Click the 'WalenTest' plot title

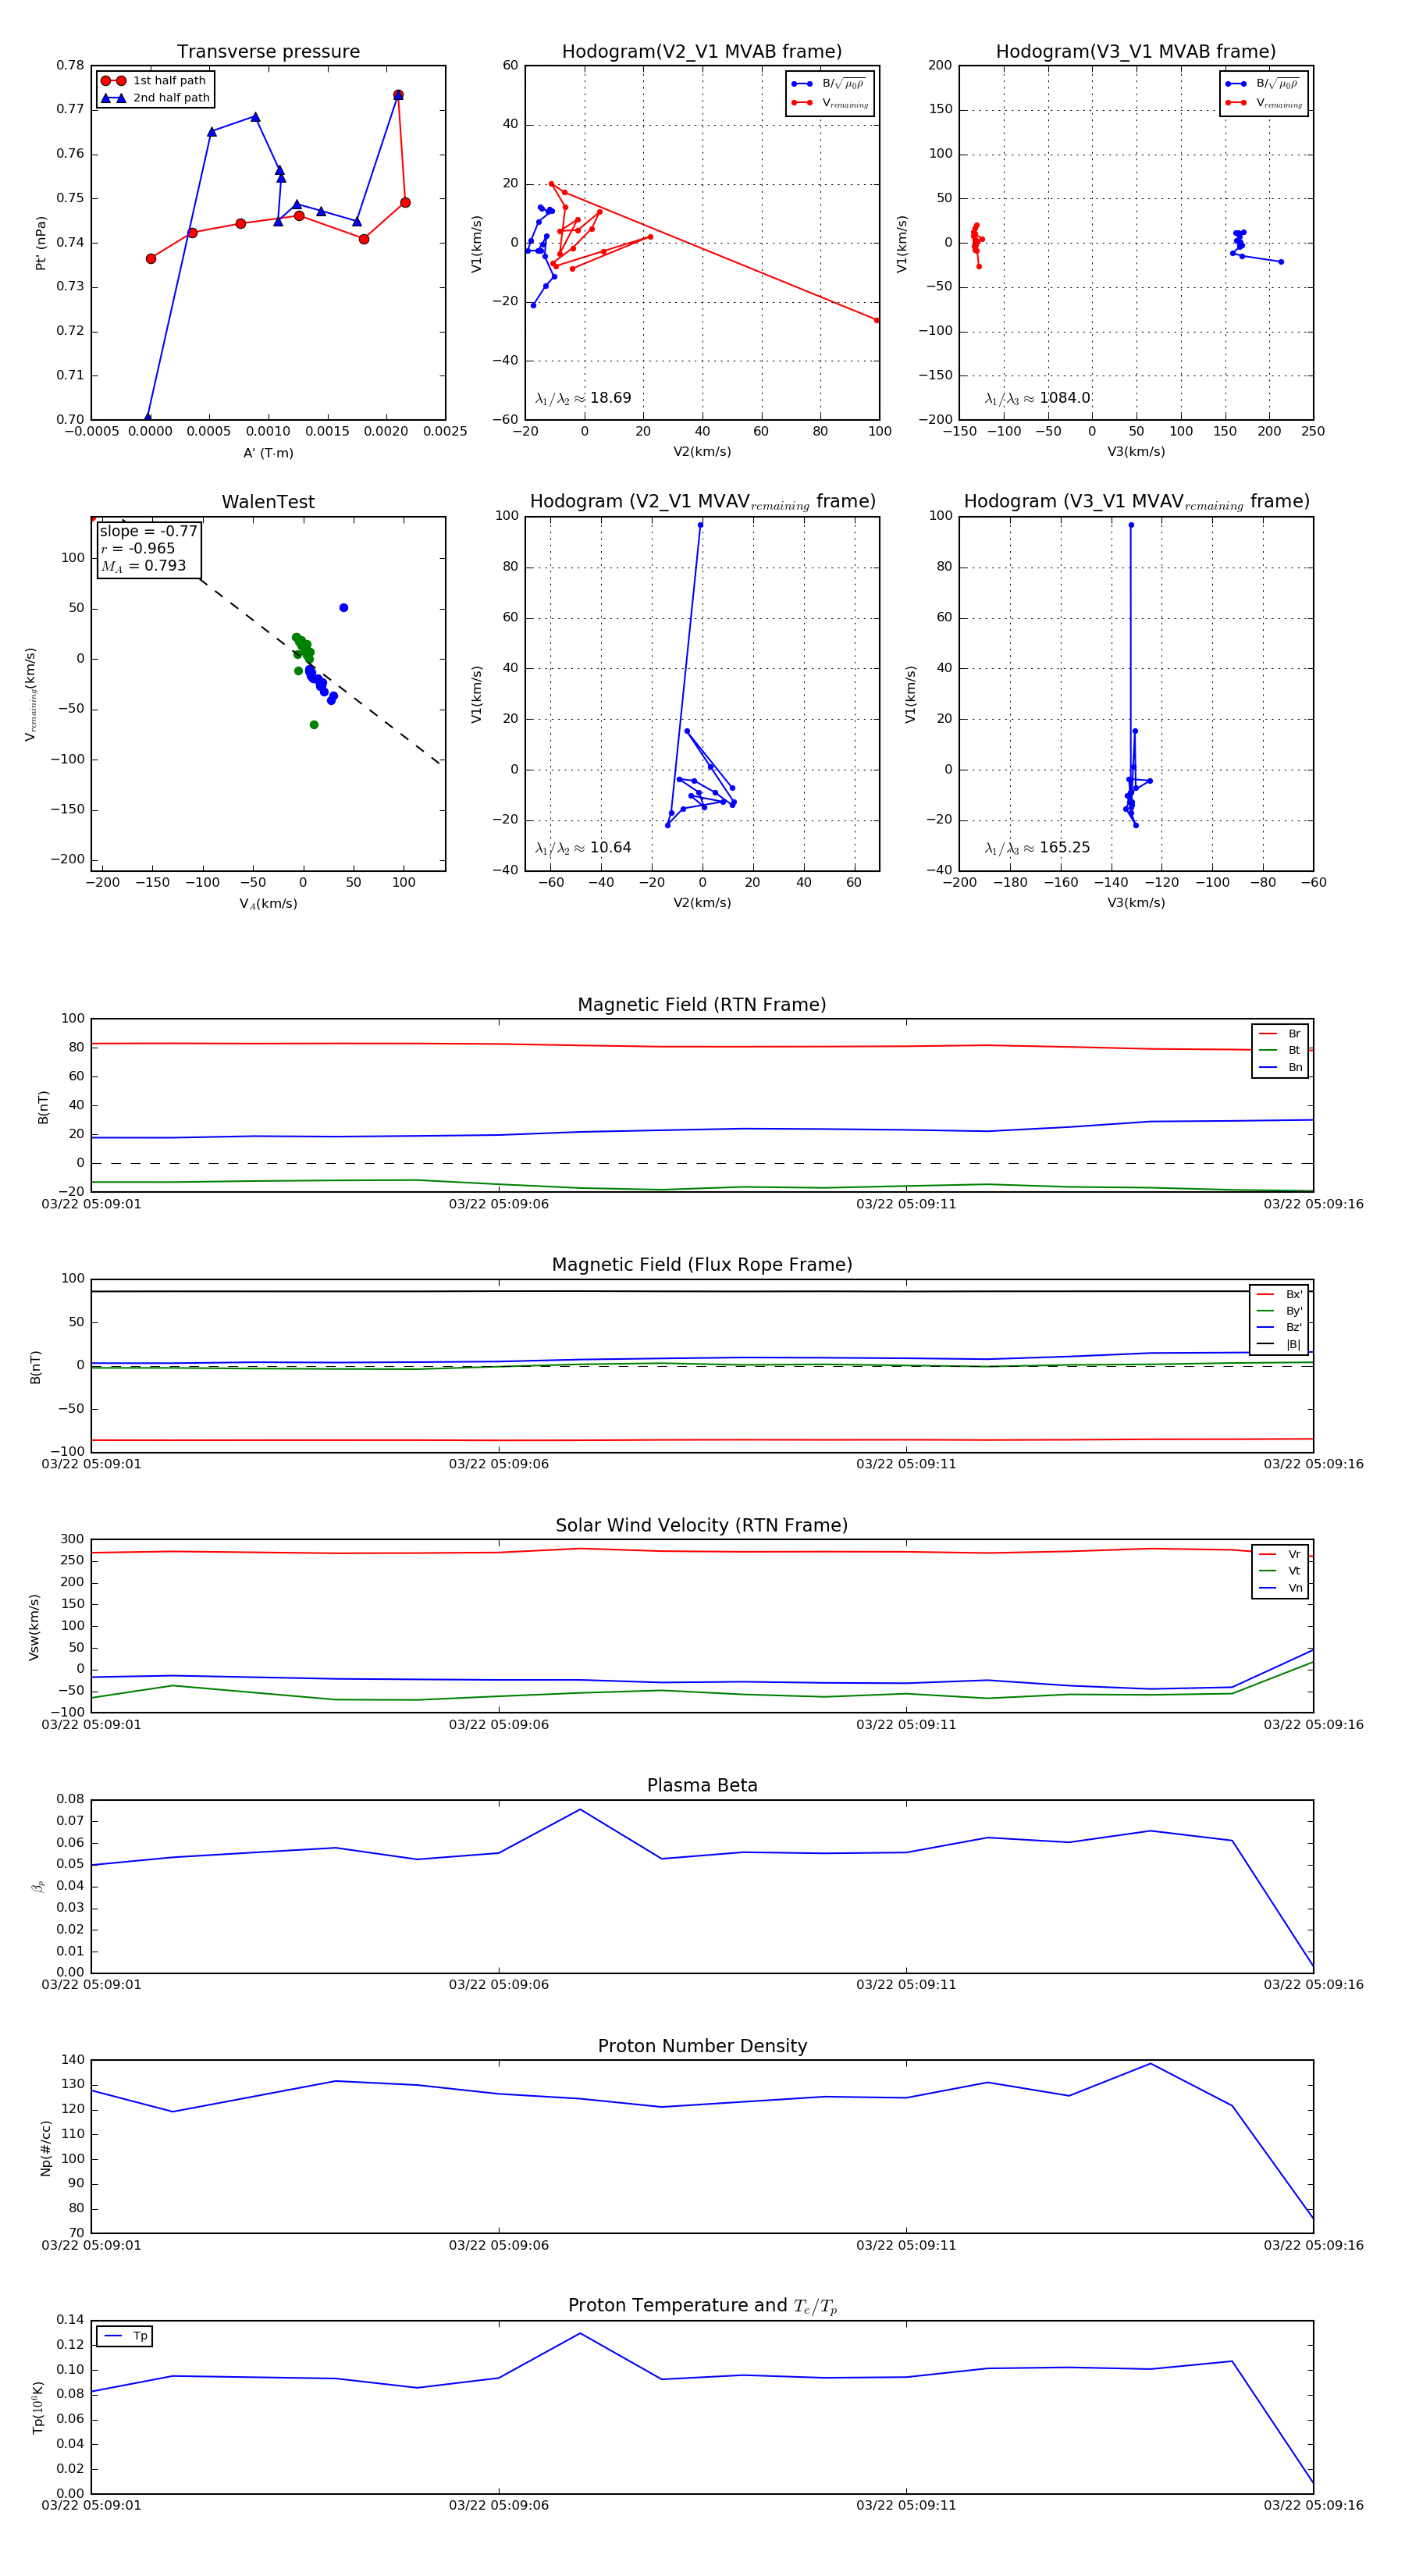click(268, 502)
